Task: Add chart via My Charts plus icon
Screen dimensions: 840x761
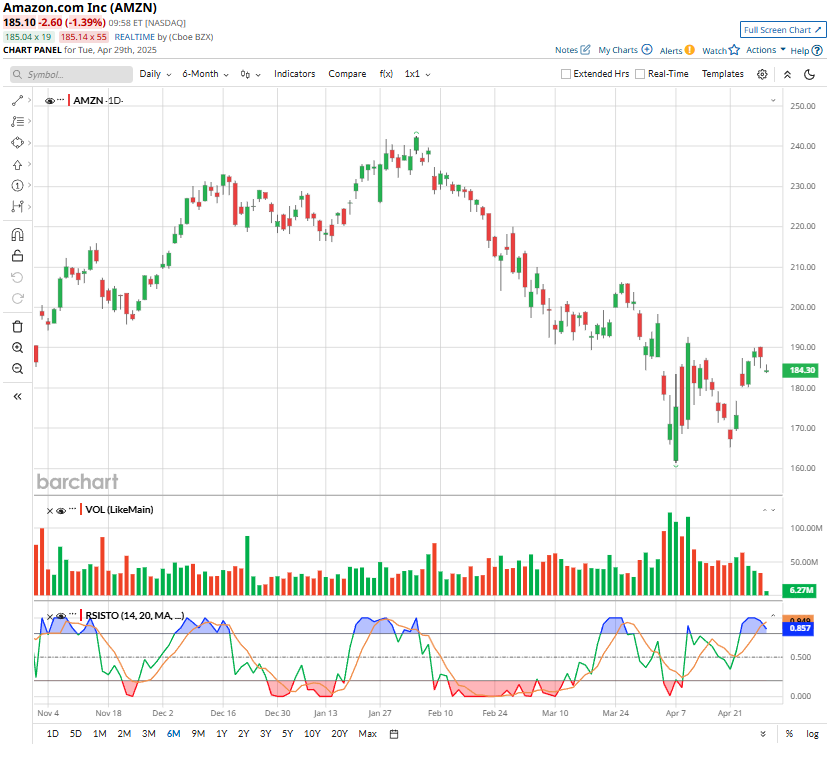Action: [647, 50]
